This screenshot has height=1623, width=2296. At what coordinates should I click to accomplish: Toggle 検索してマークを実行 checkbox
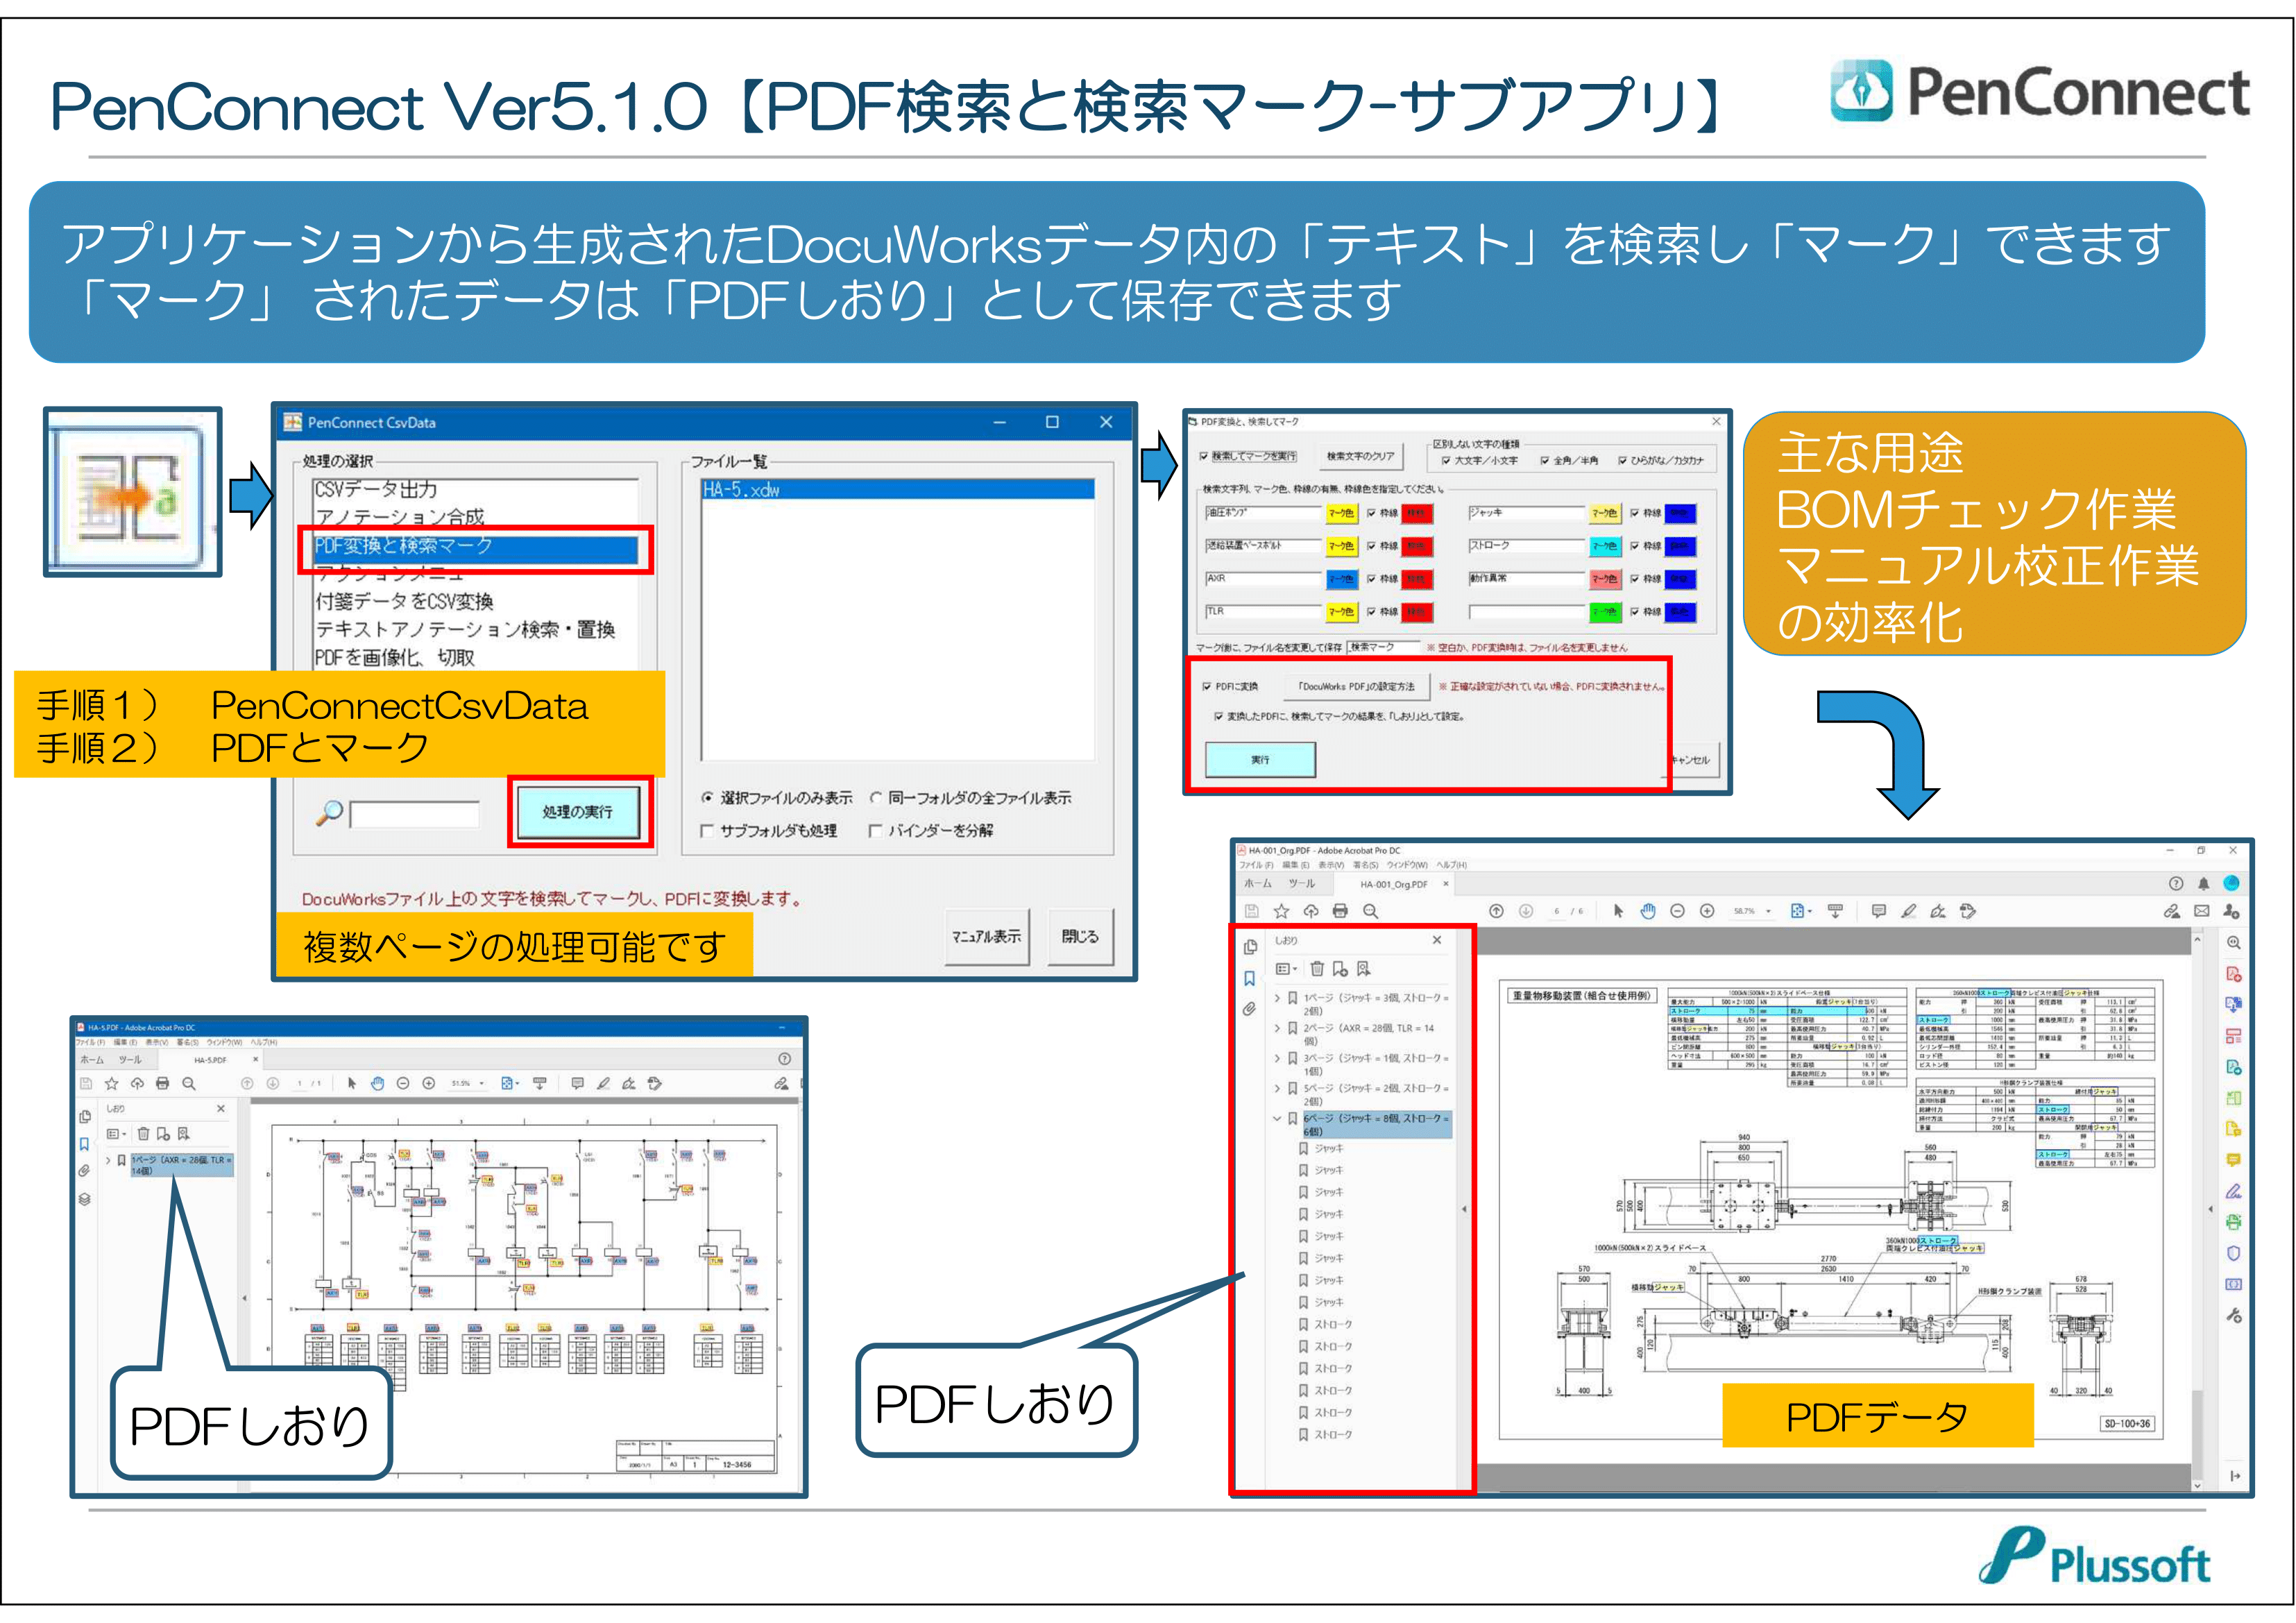tap(1204, 456)
